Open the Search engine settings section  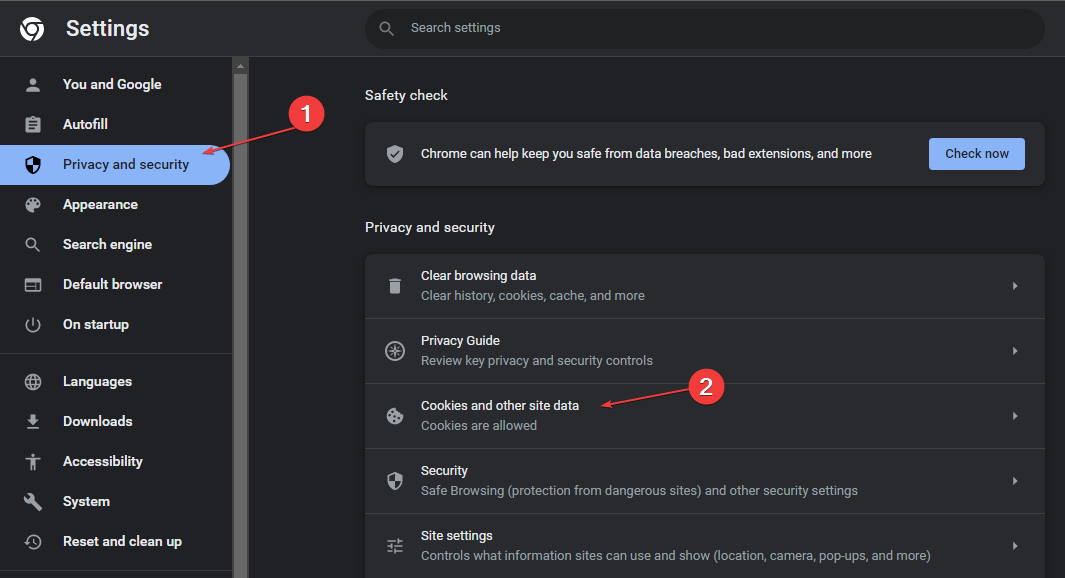107,245
